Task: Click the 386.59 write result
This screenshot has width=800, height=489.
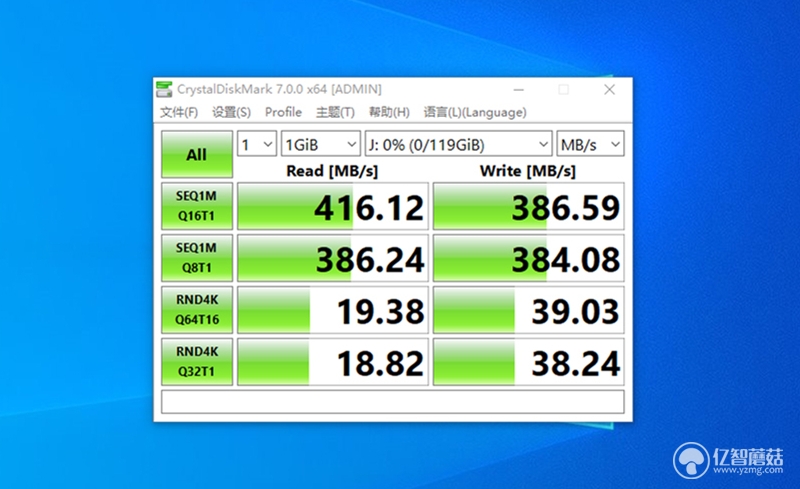Action: point(529,206)
